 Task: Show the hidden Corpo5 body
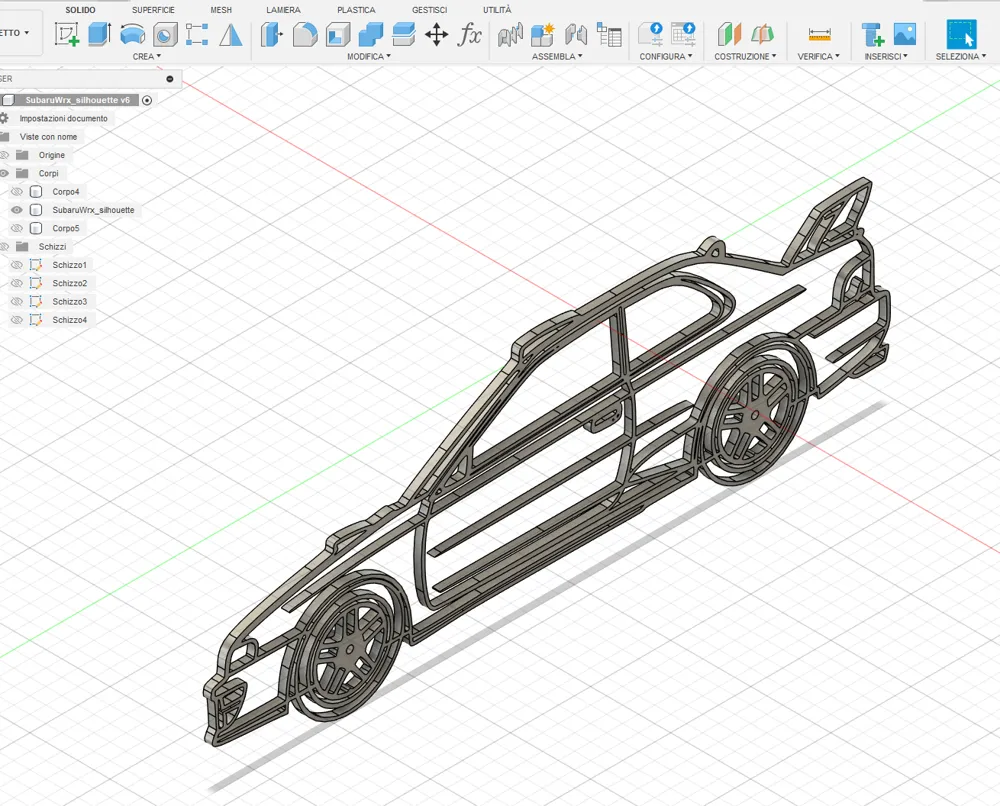click(x=17, y=228)
